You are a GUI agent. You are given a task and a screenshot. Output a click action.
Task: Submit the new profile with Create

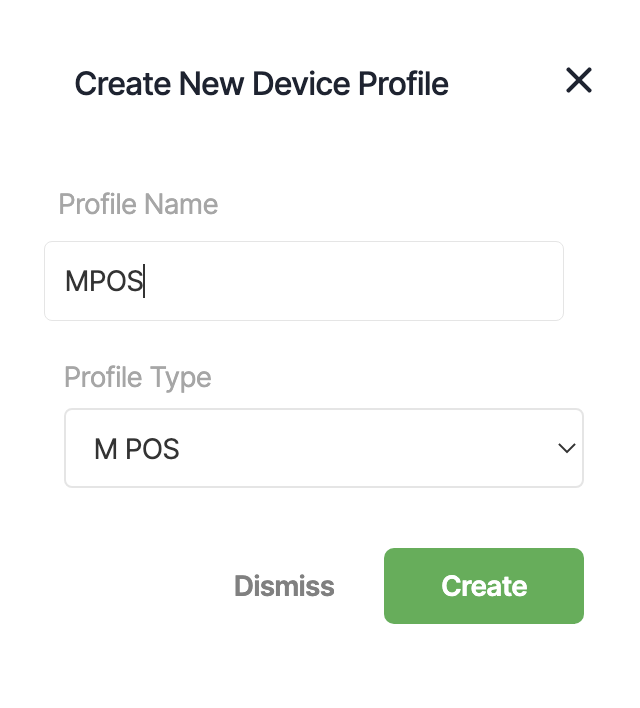pyautogui.click(x=484, y=586)
